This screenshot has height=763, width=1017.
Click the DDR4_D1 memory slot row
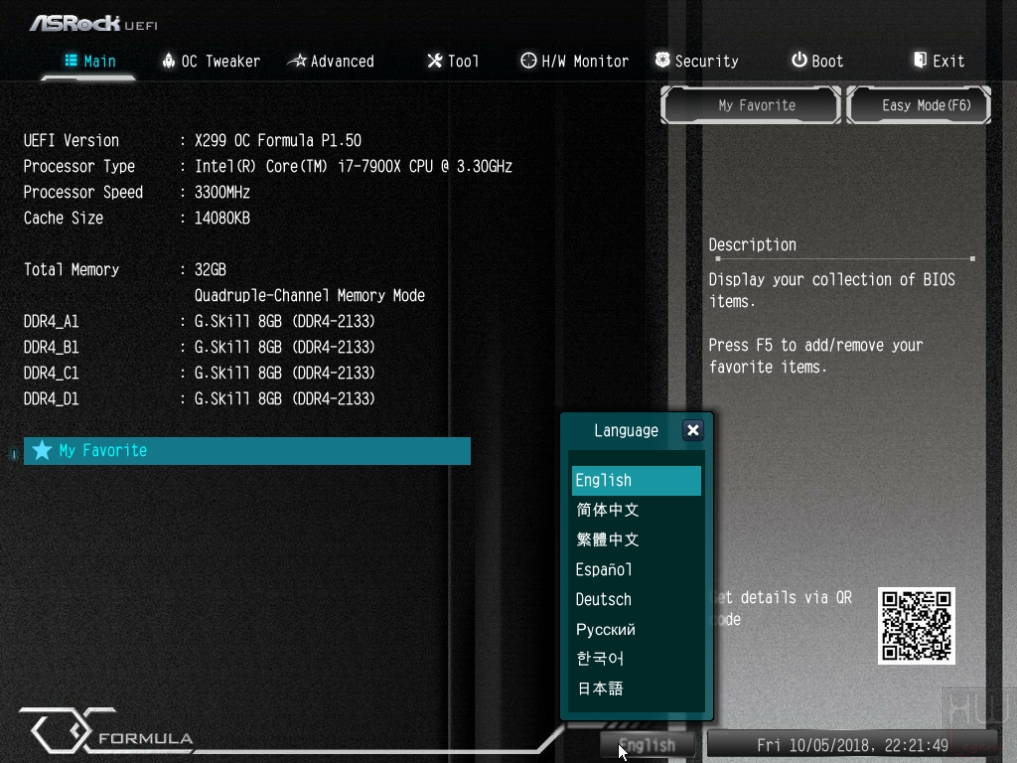[199, 399]
